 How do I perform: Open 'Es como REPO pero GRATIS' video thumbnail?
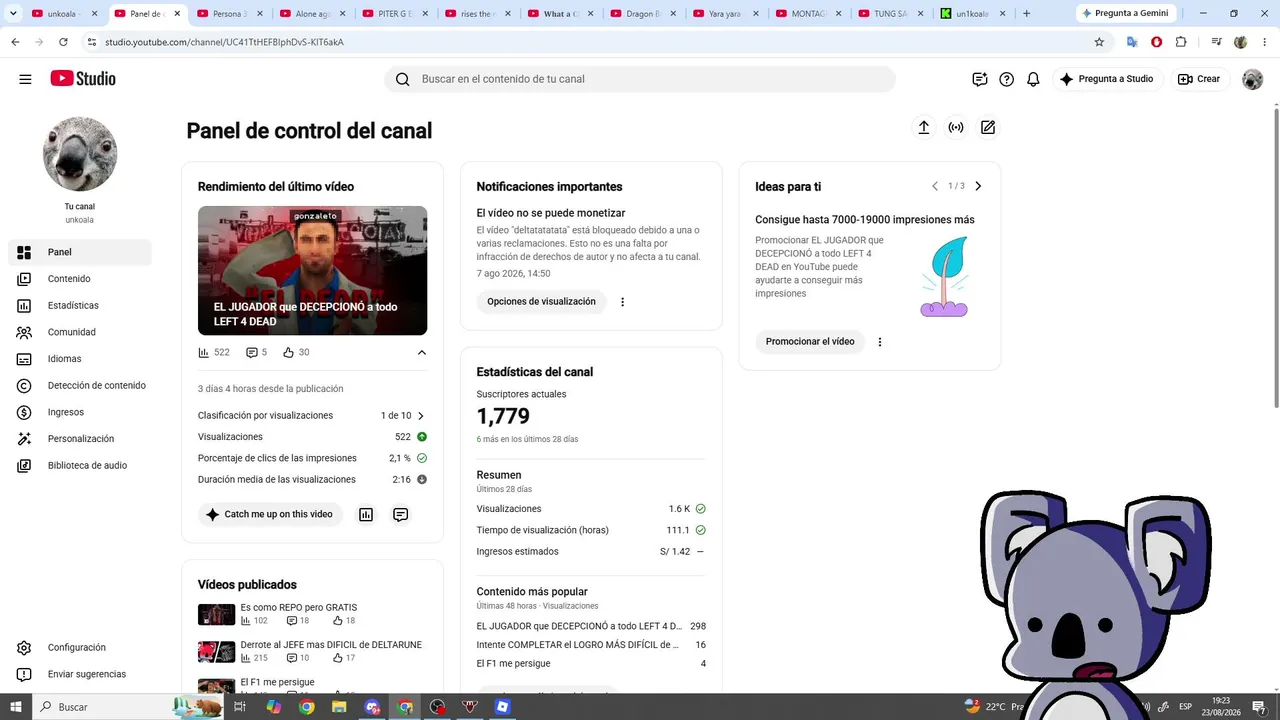[216, 614]
